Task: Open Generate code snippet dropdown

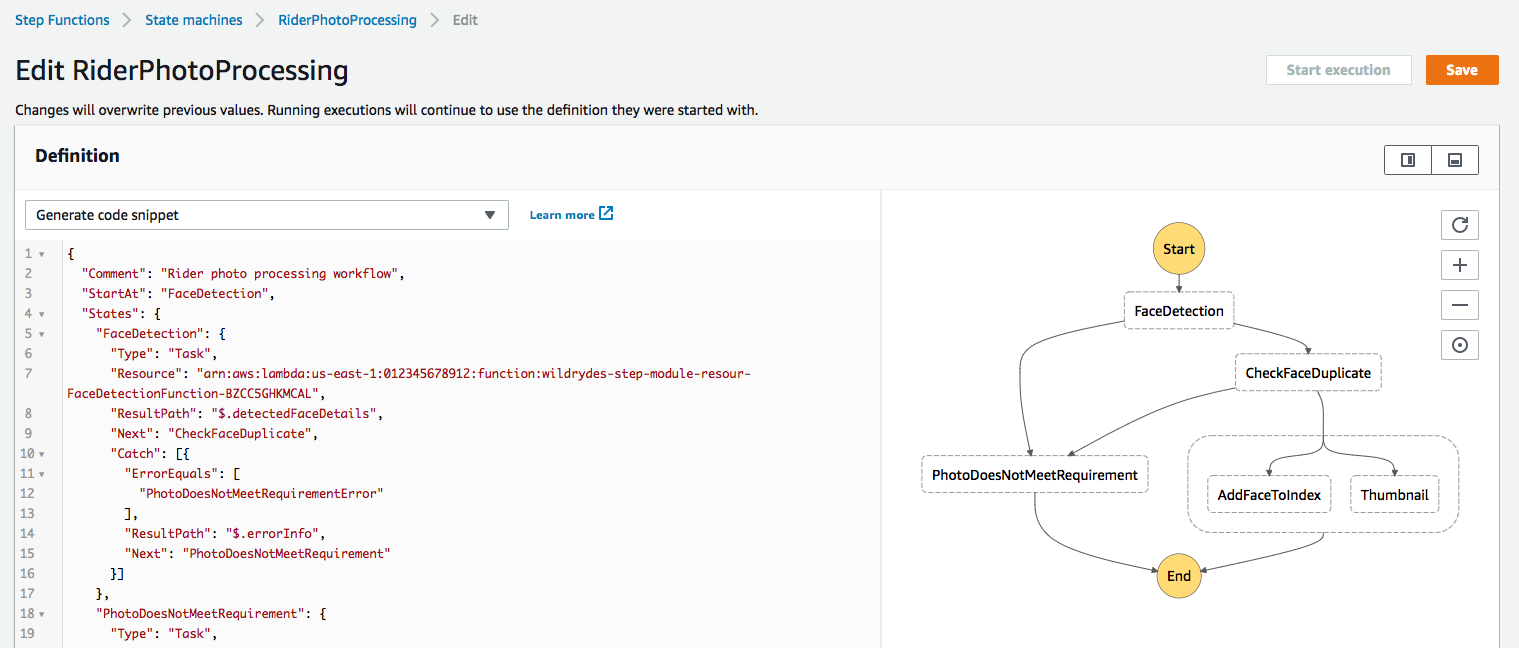Action: pos(267,215)
